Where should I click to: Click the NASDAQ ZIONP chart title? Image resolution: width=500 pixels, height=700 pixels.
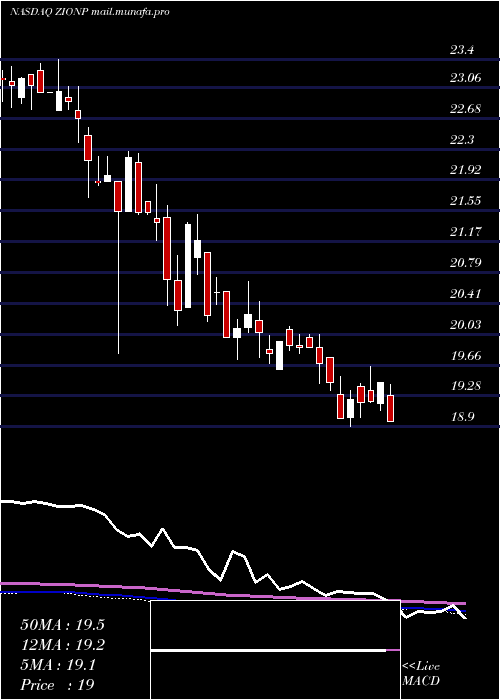89,12
